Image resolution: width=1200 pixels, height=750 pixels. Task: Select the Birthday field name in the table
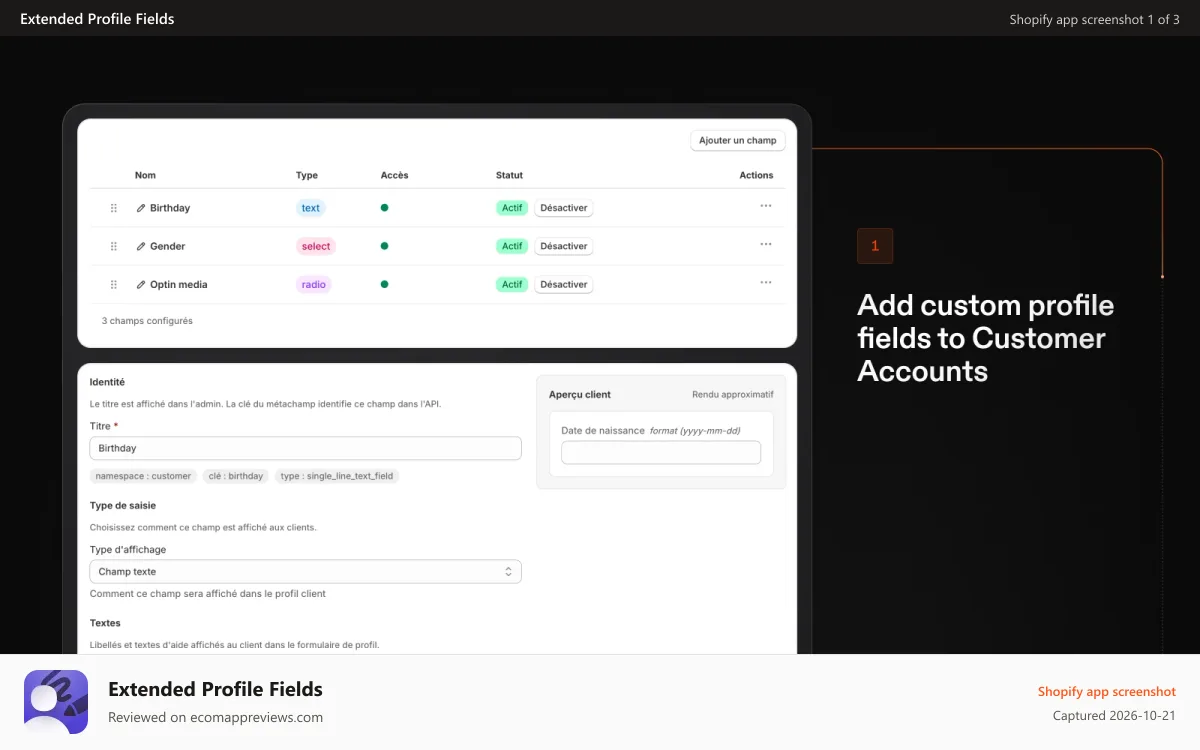coord(170,208)
